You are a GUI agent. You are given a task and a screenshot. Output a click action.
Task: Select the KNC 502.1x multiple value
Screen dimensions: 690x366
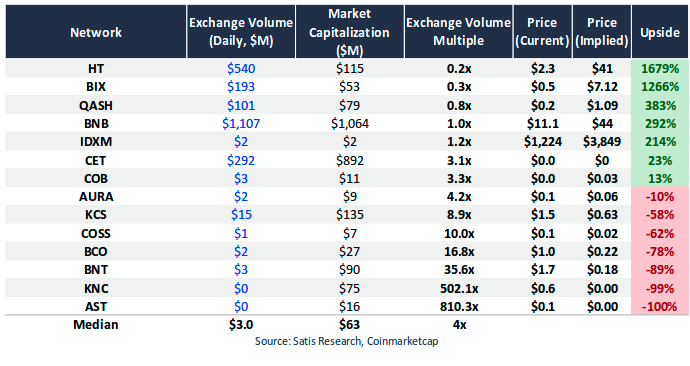tap(459, 289)
